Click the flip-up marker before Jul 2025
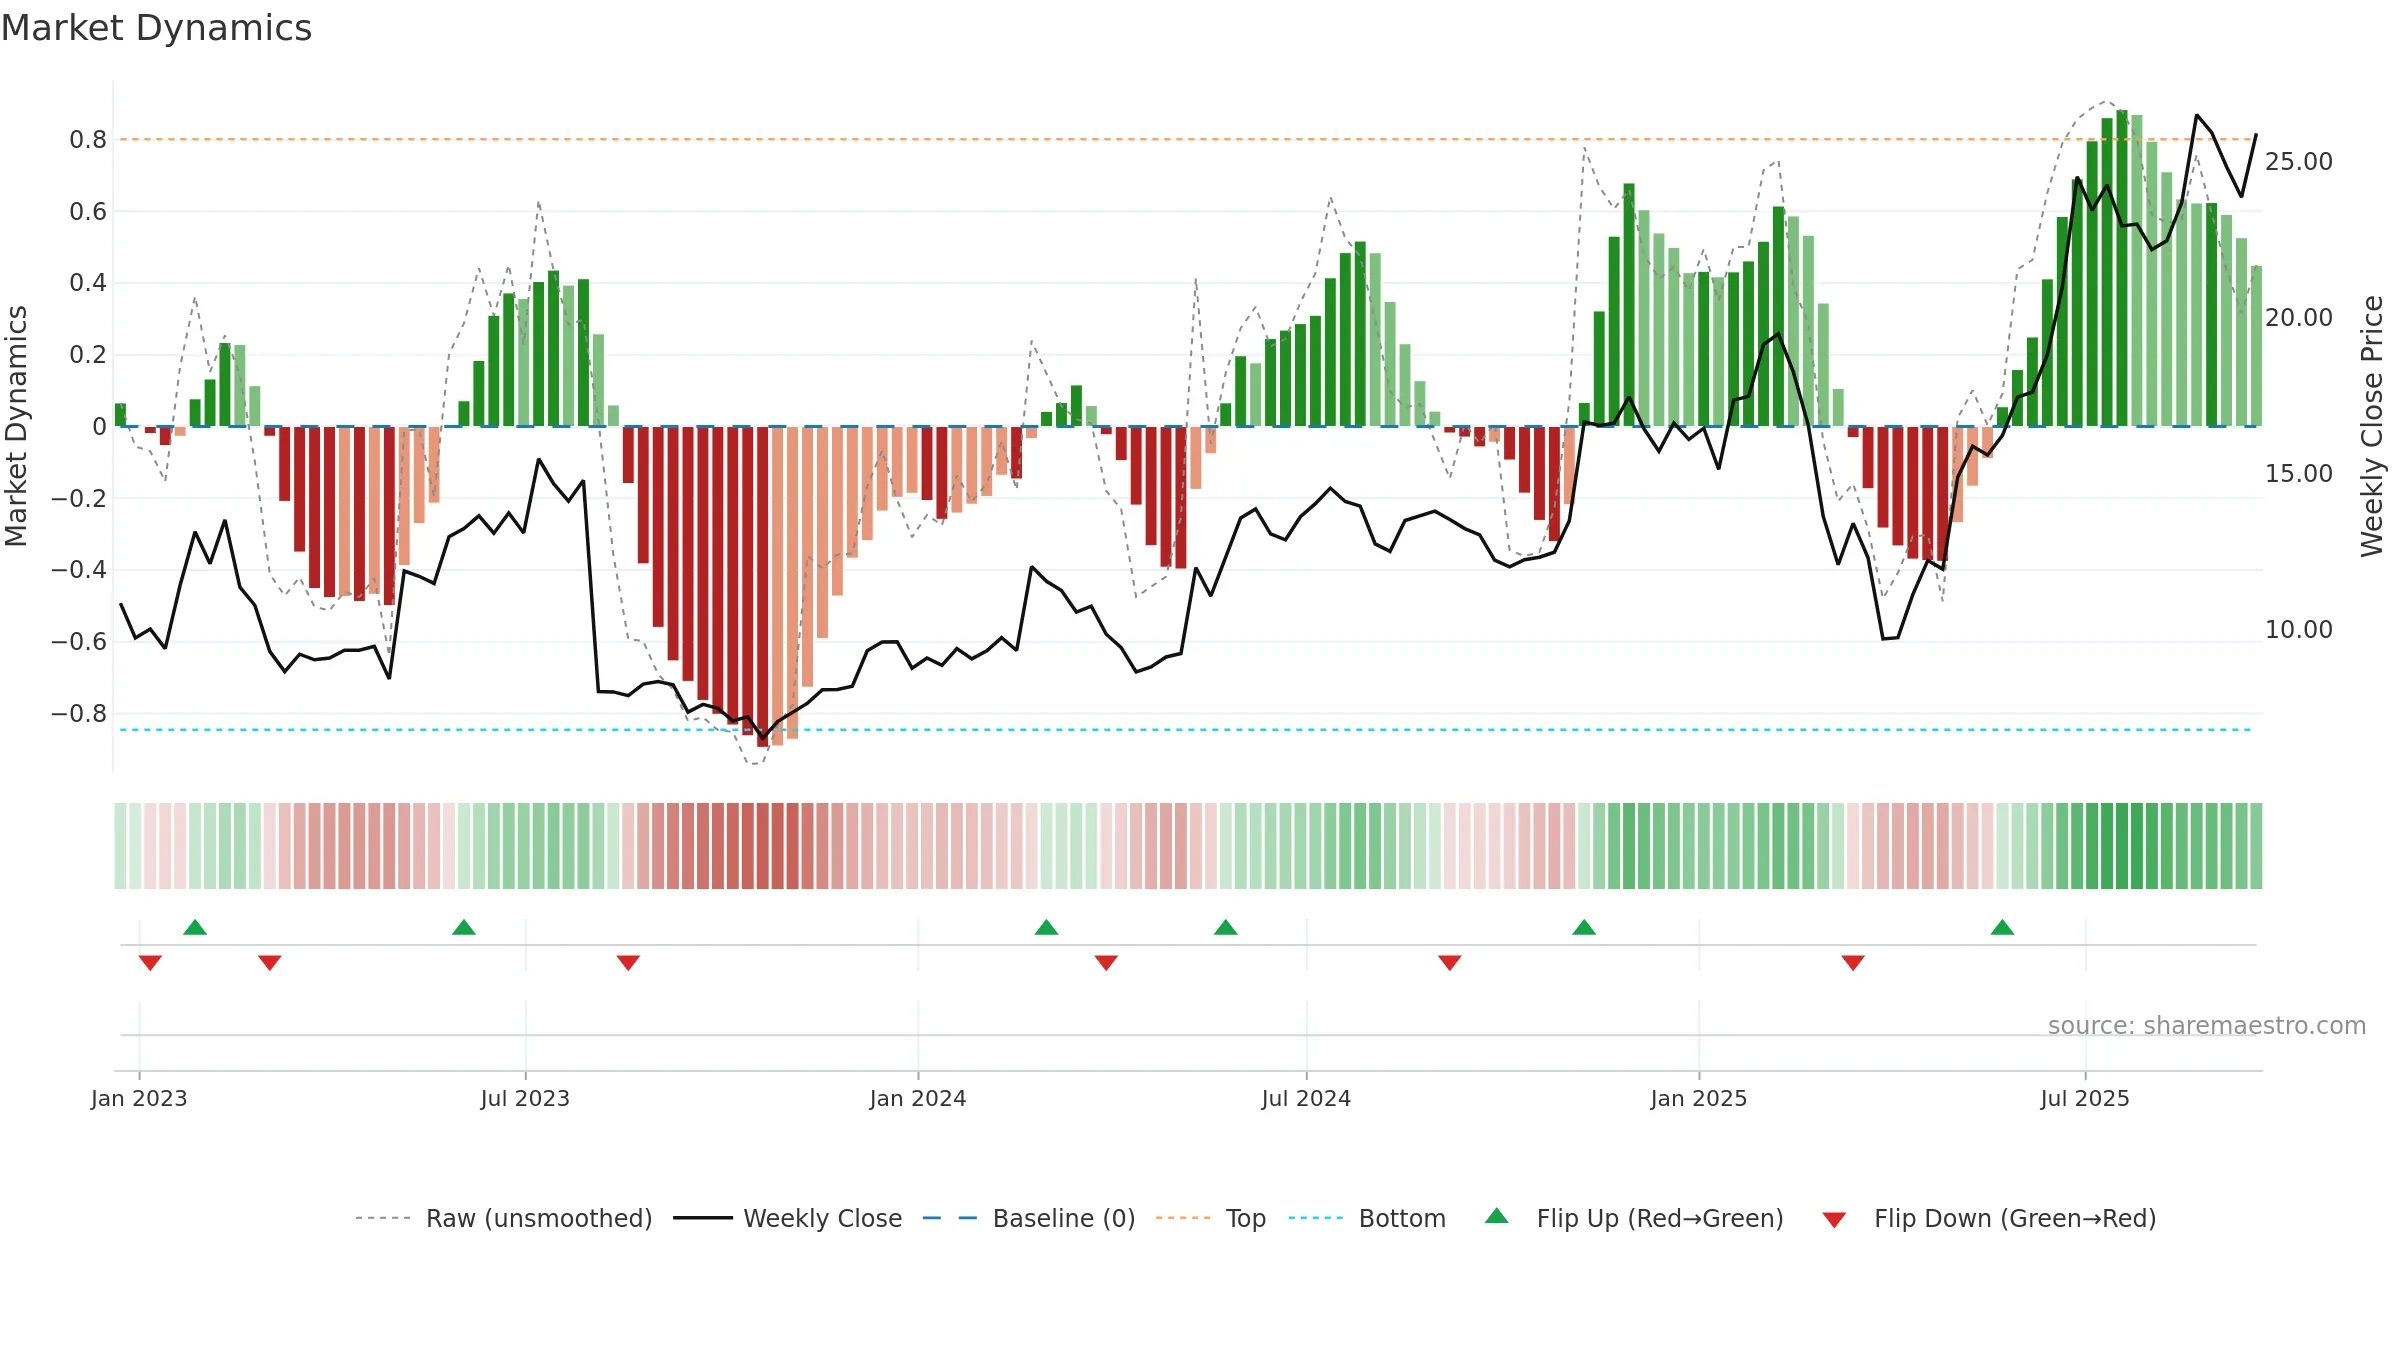Image resolution: width=2400 pixels, height=1350 pixels. 2002,927
